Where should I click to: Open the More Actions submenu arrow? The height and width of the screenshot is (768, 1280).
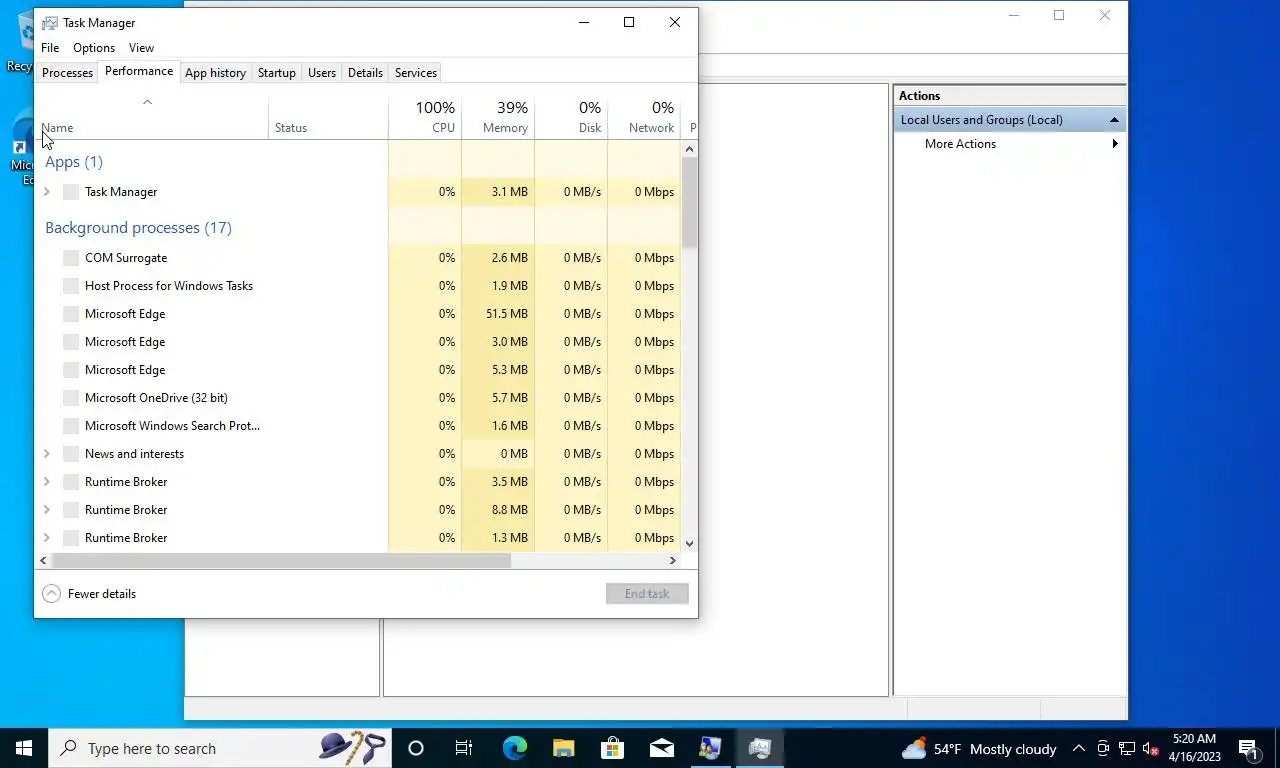coord(1115,144)
